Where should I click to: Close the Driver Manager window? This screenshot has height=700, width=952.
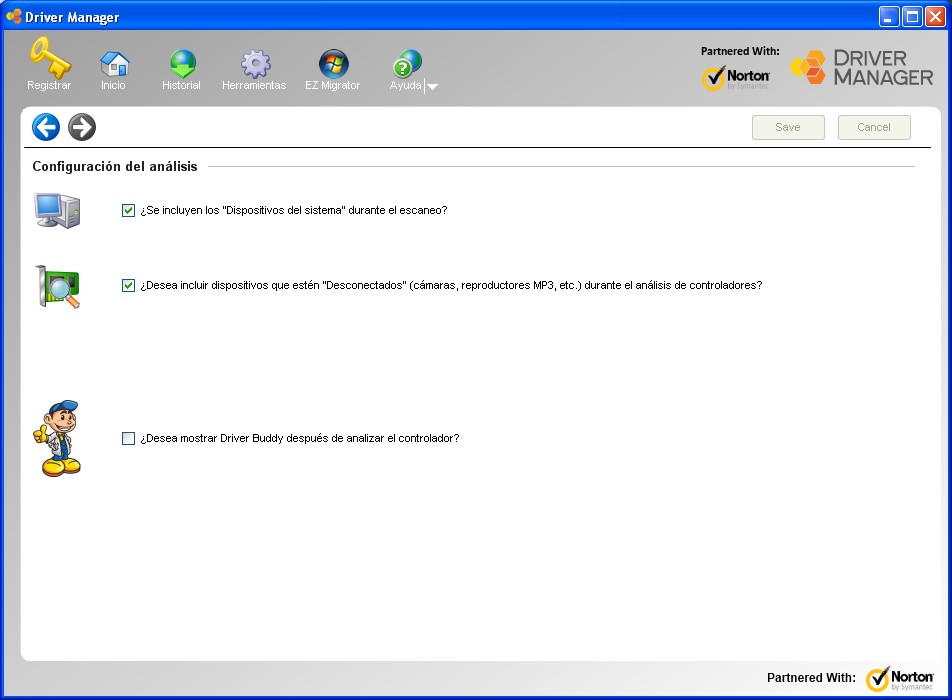(935, 16)
